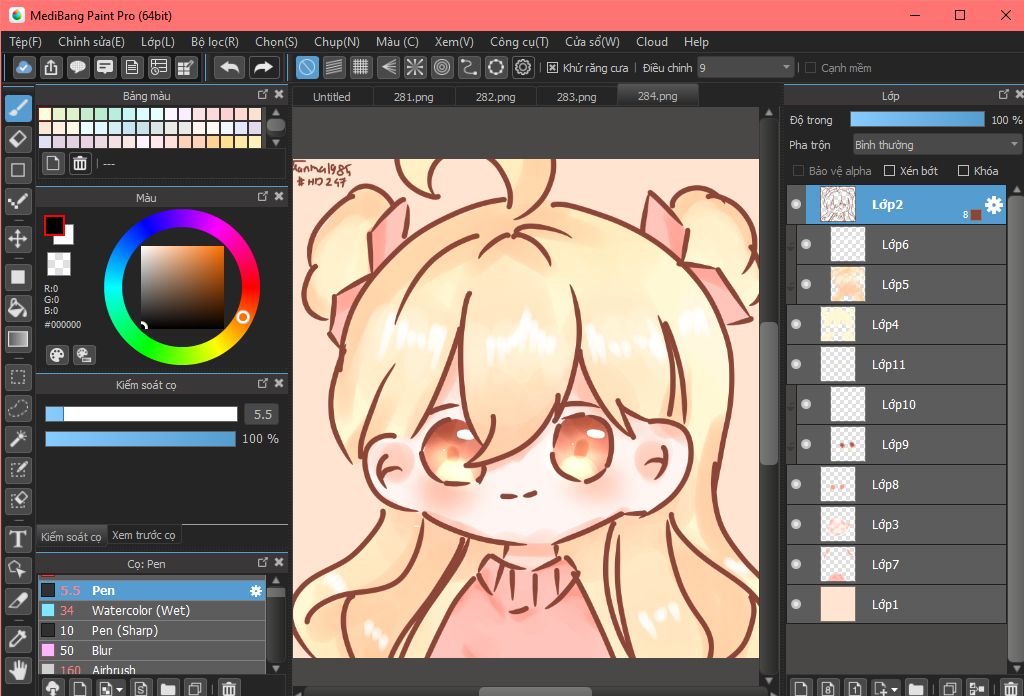1024x696 pixels.
Task: Undock the Màu color panel
Action: coord(263,197)
